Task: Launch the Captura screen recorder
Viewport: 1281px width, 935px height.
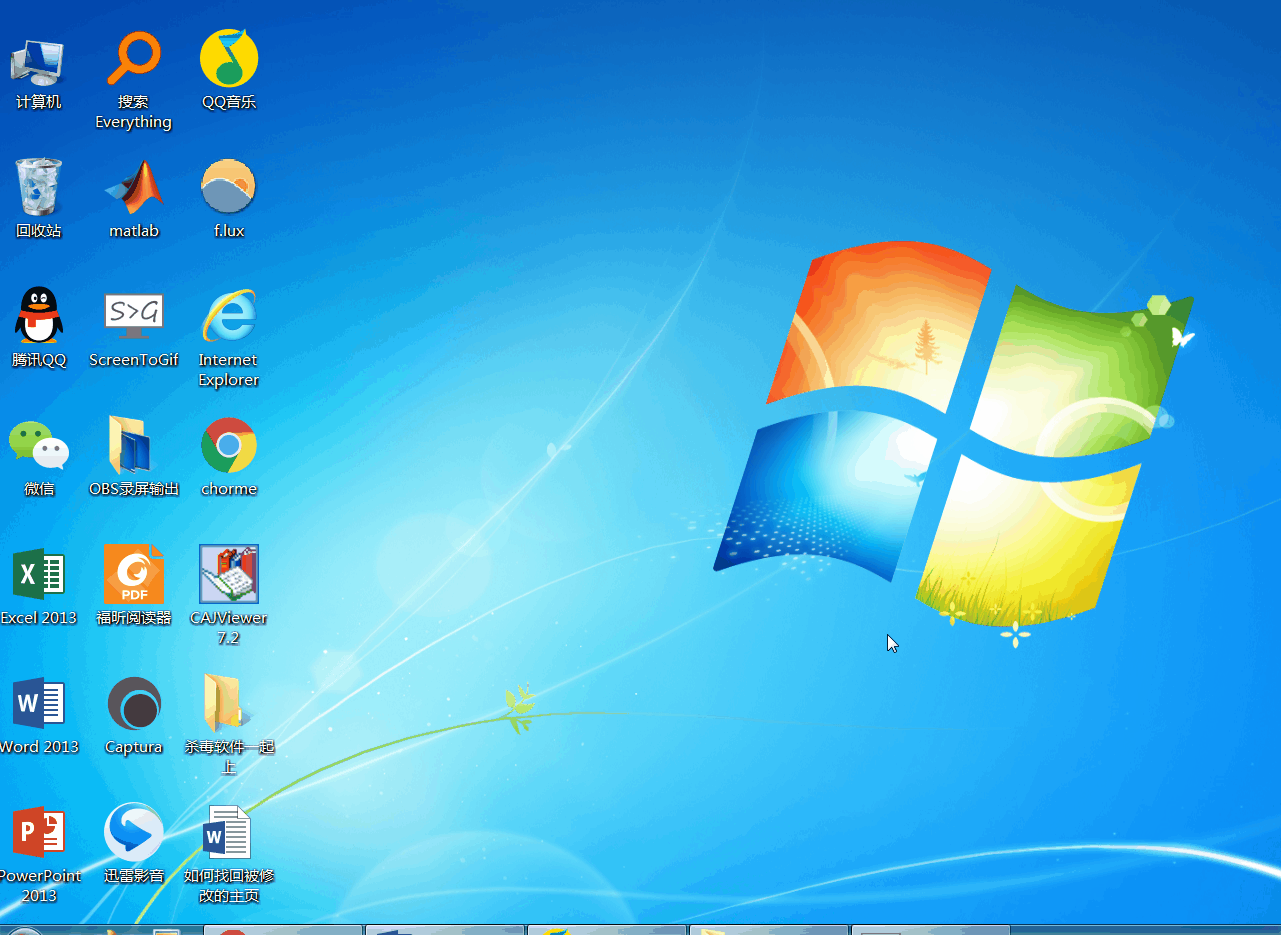Action: click(134, 702)
